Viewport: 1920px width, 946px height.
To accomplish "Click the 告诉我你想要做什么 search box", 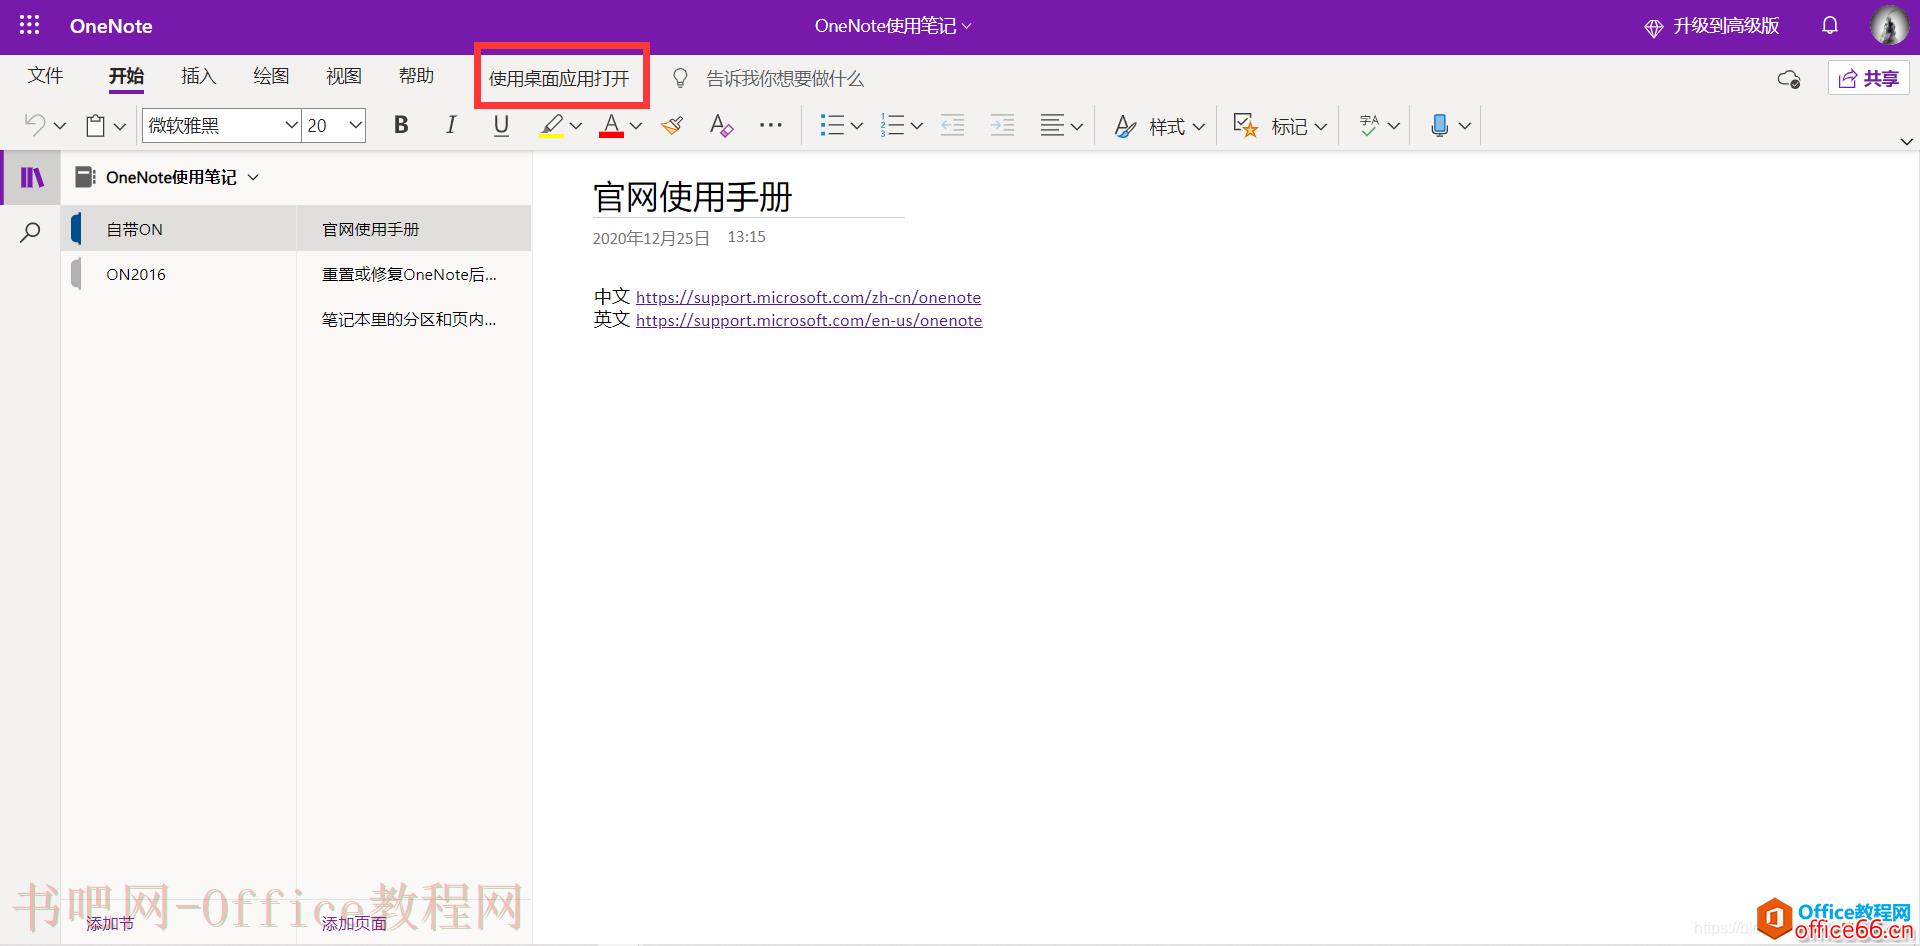I will (785, 78).
